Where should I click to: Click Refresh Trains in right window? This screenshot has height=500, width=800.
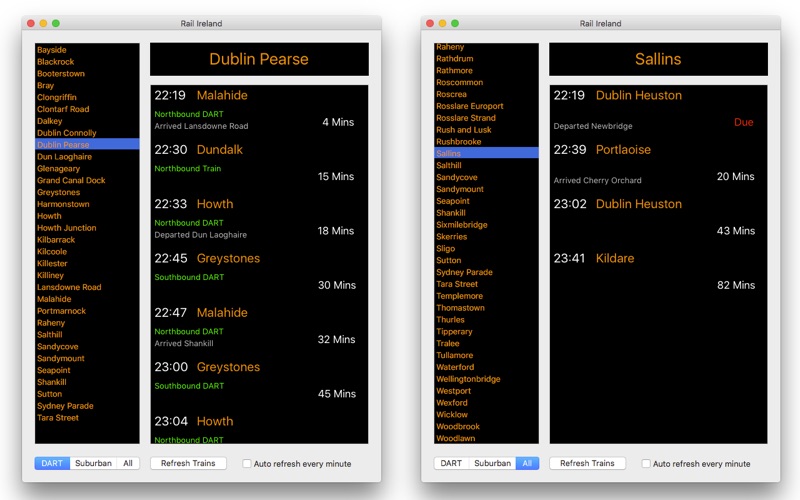(587, 463)
